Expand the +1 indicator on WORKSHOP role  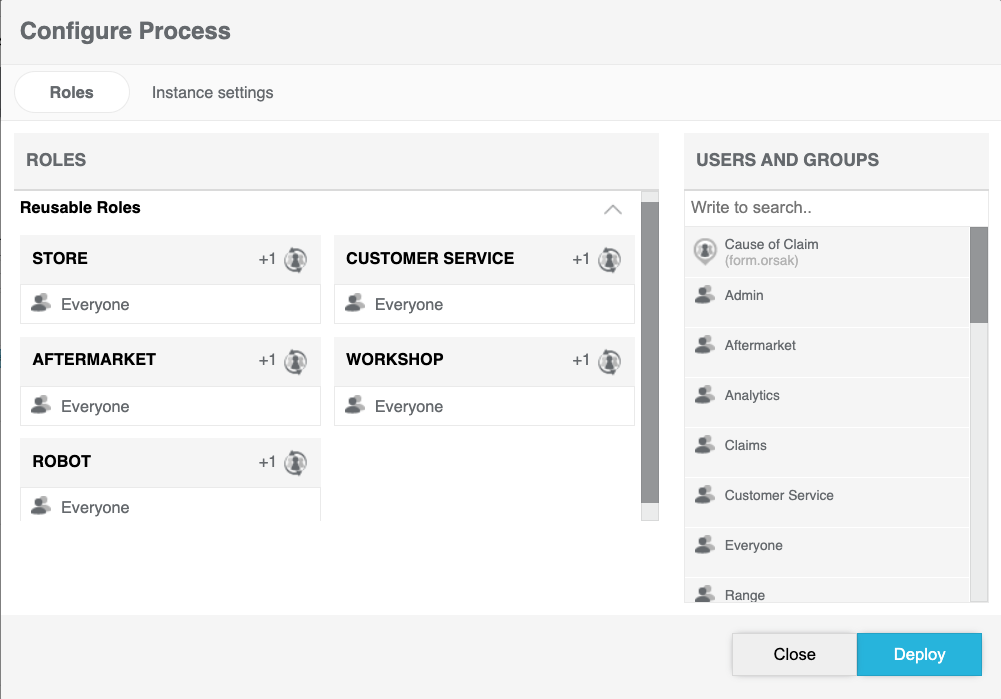pos(581,361)
